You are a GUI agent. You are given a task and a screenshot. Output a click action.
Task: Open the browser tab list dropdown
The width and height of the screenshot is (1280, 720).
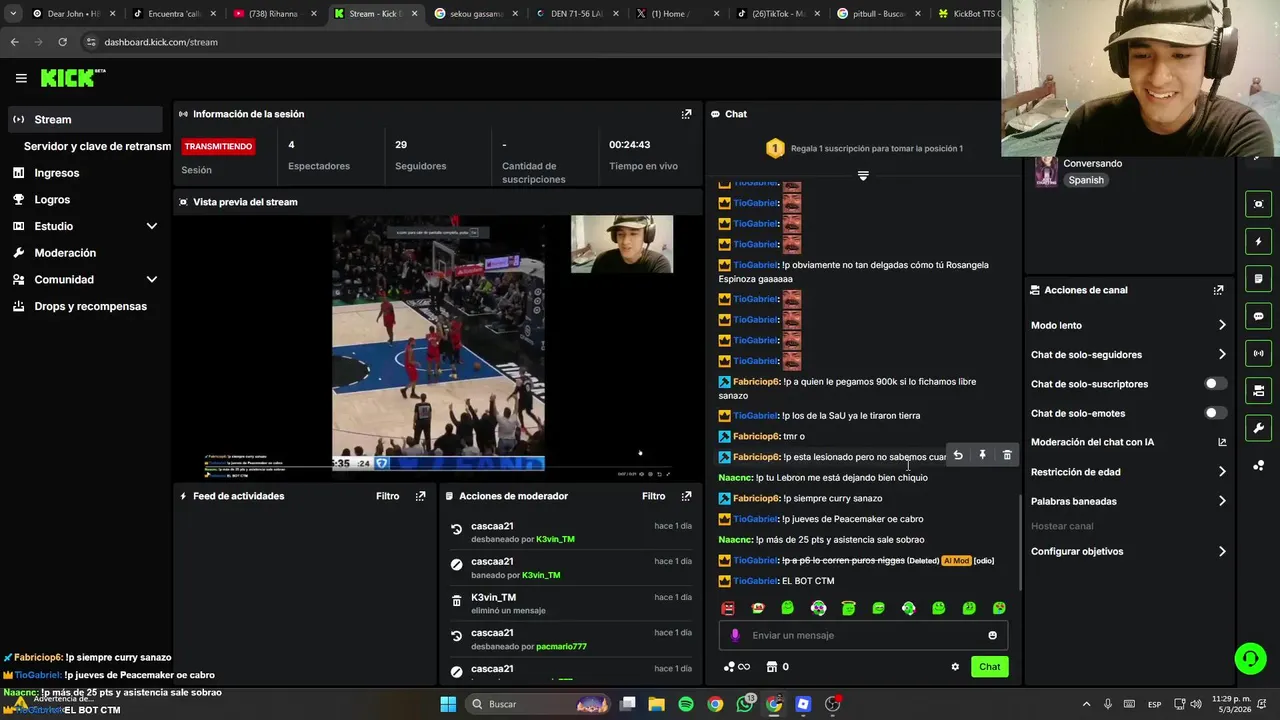tap(13, 14)
